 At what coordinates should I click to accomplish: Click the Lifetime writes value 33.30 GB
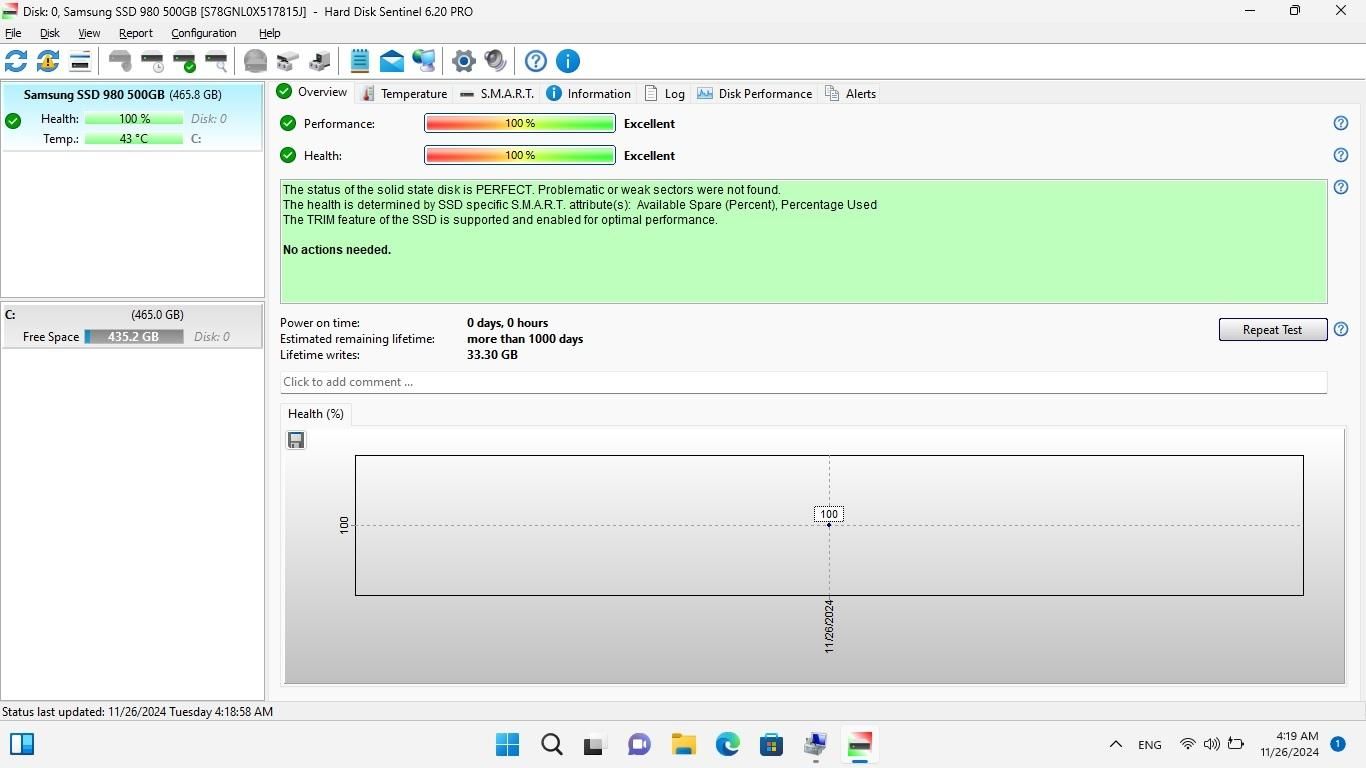492,355
